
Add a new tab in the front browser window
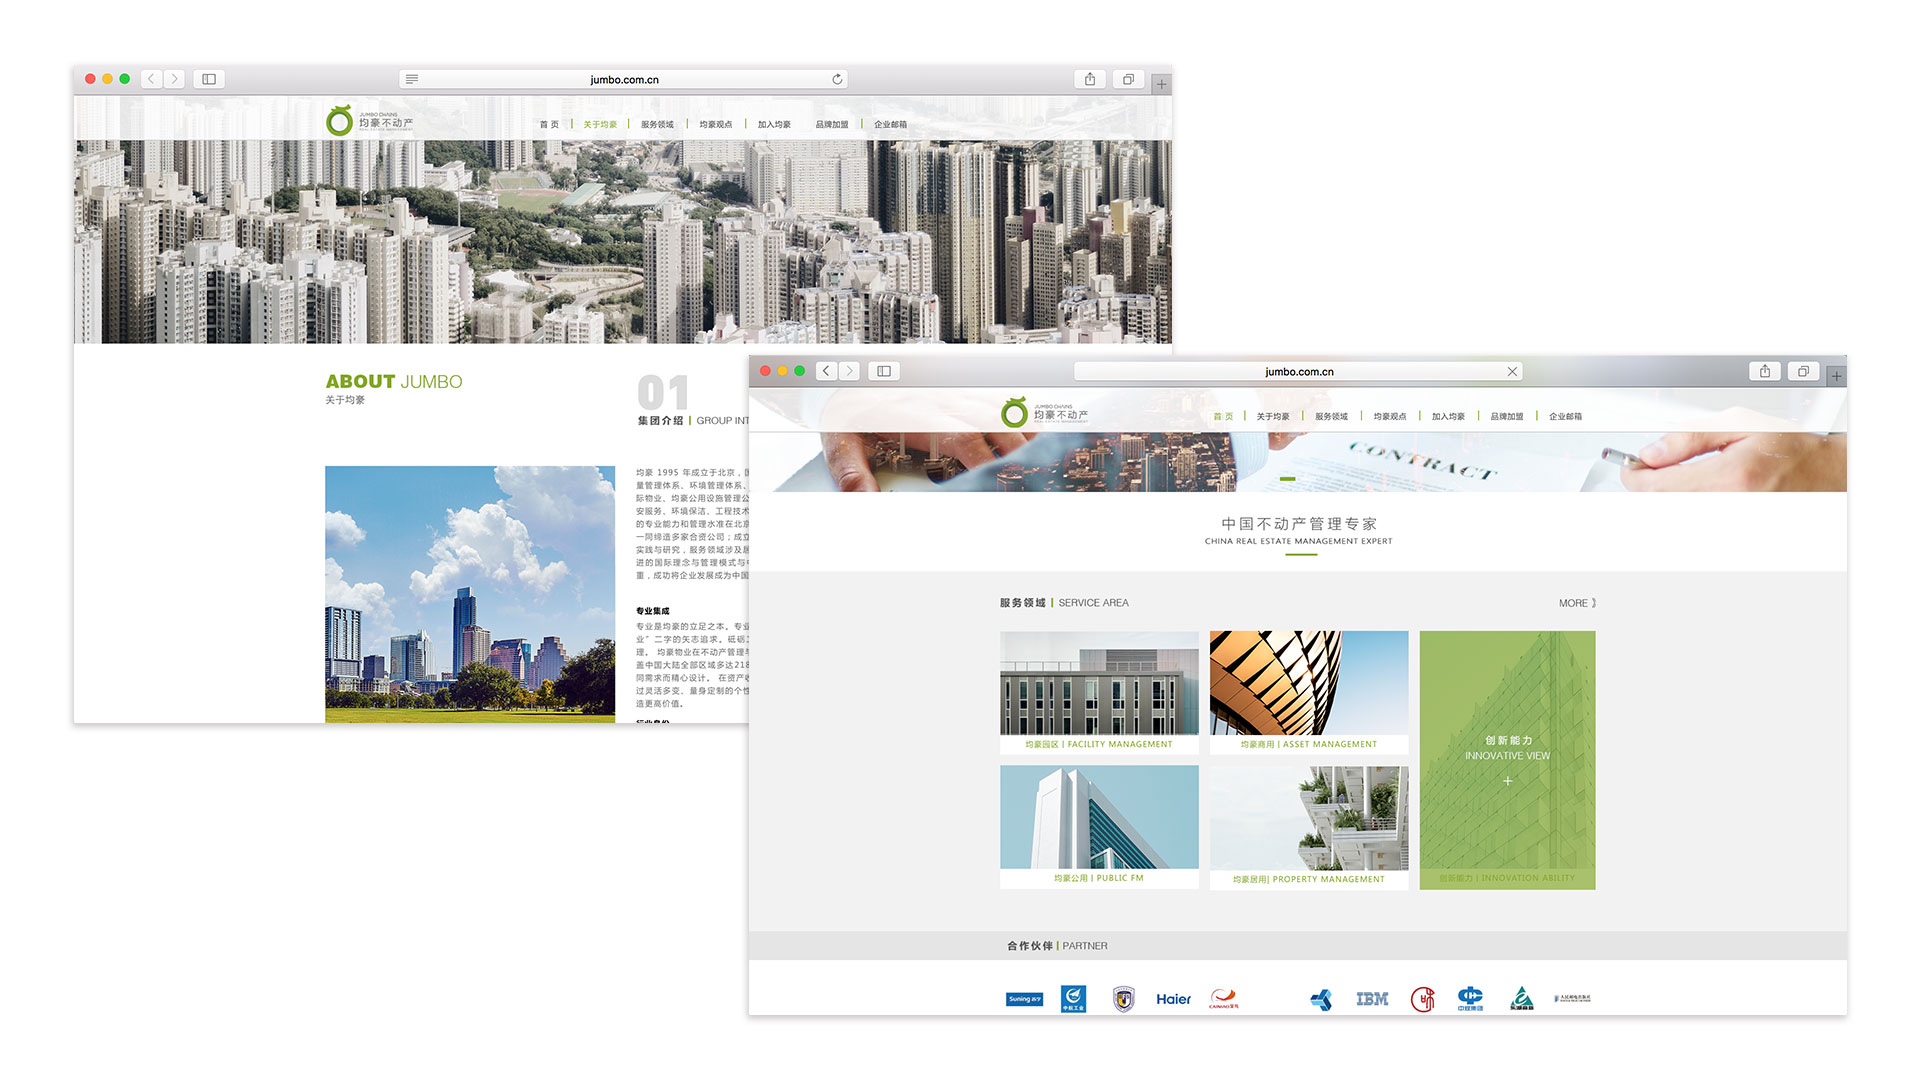point(1836,377)
